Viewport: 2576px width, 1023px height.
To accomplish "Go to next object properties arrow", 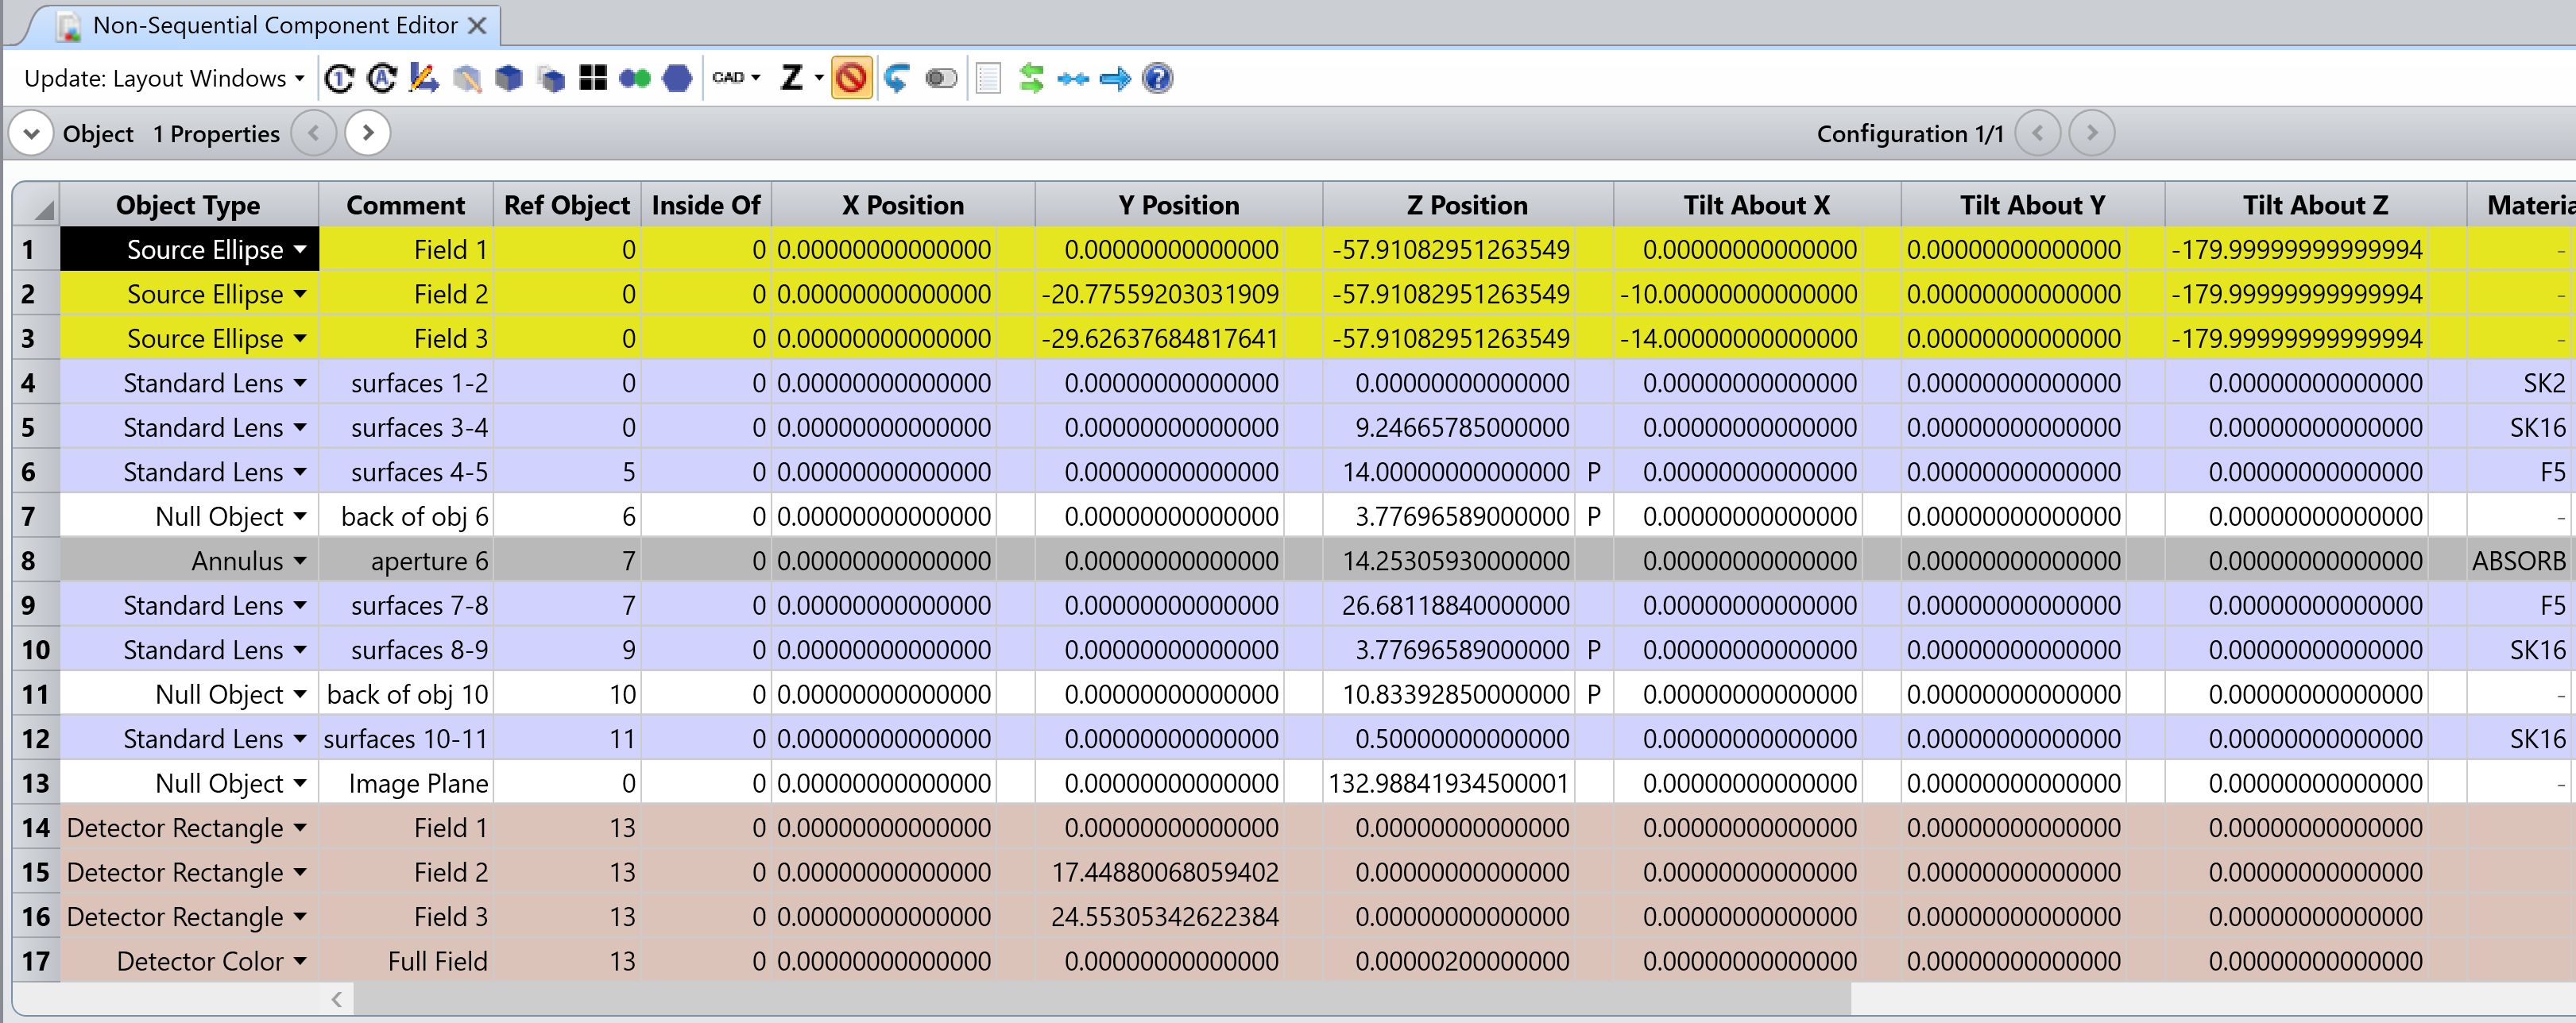I will point(367,133).
